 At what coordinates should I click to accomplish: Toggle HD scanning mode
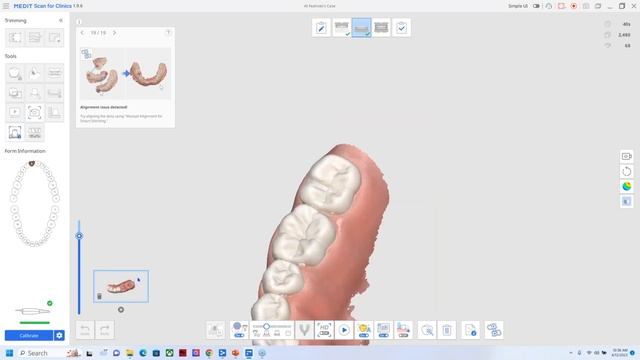point(324,330)
